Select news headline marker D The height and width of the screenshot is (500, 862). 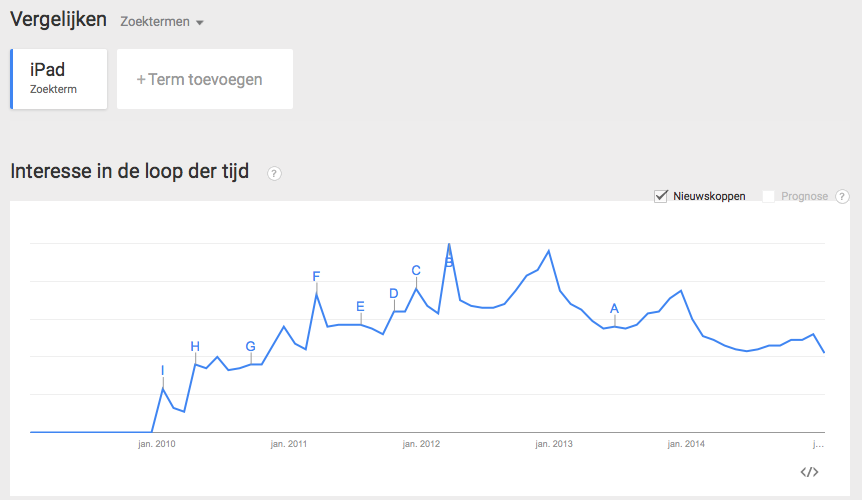394,293
